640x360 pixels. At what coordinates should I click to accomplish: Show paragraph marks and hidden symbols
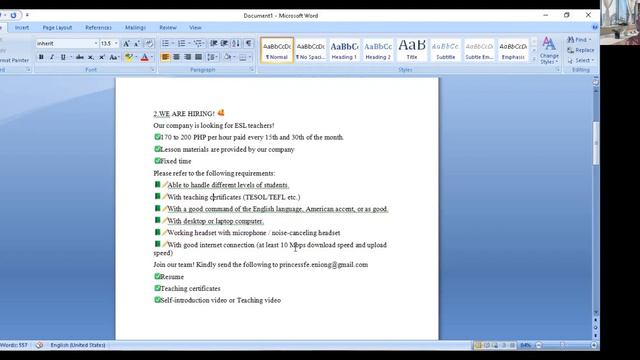pyautogui.click(x=248, y=43)
